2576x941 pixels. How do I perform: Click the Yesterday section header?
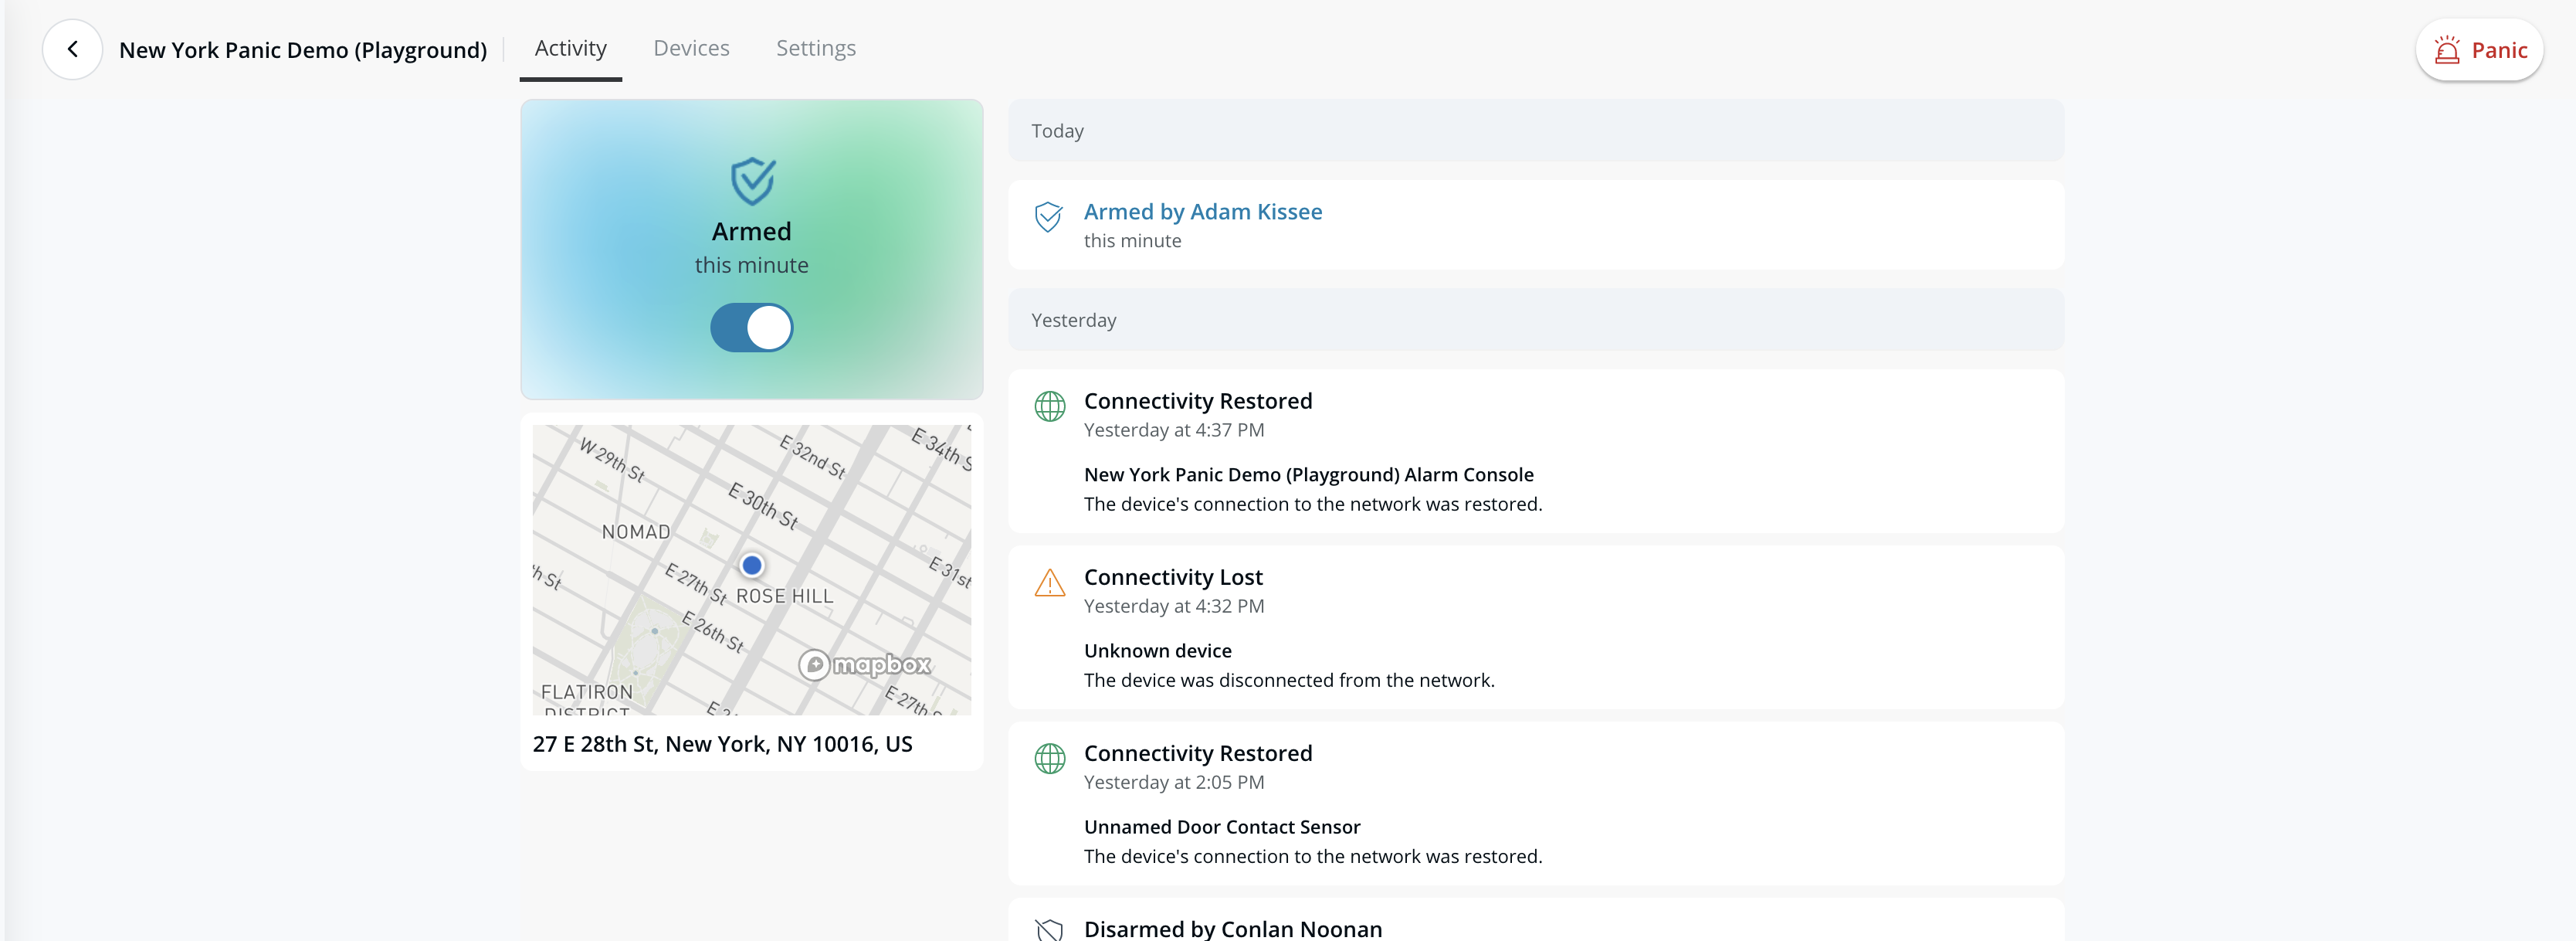pos(1073,320)
